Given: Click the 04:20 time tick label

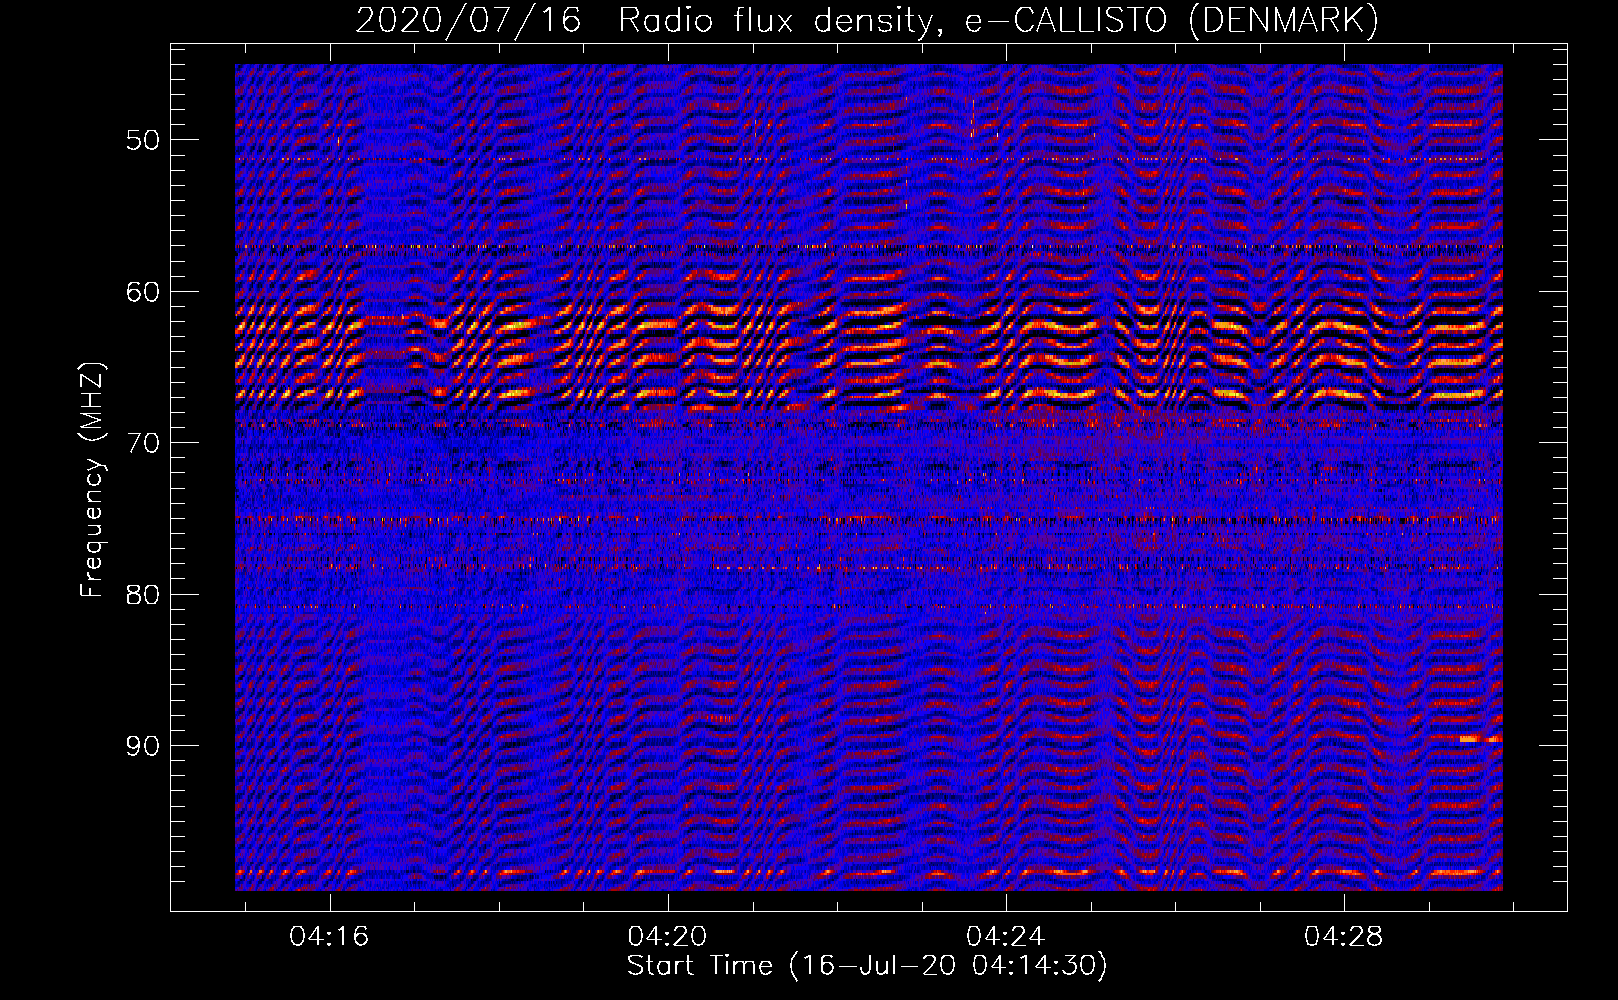Looking at the screenshot, I should 667,937.
